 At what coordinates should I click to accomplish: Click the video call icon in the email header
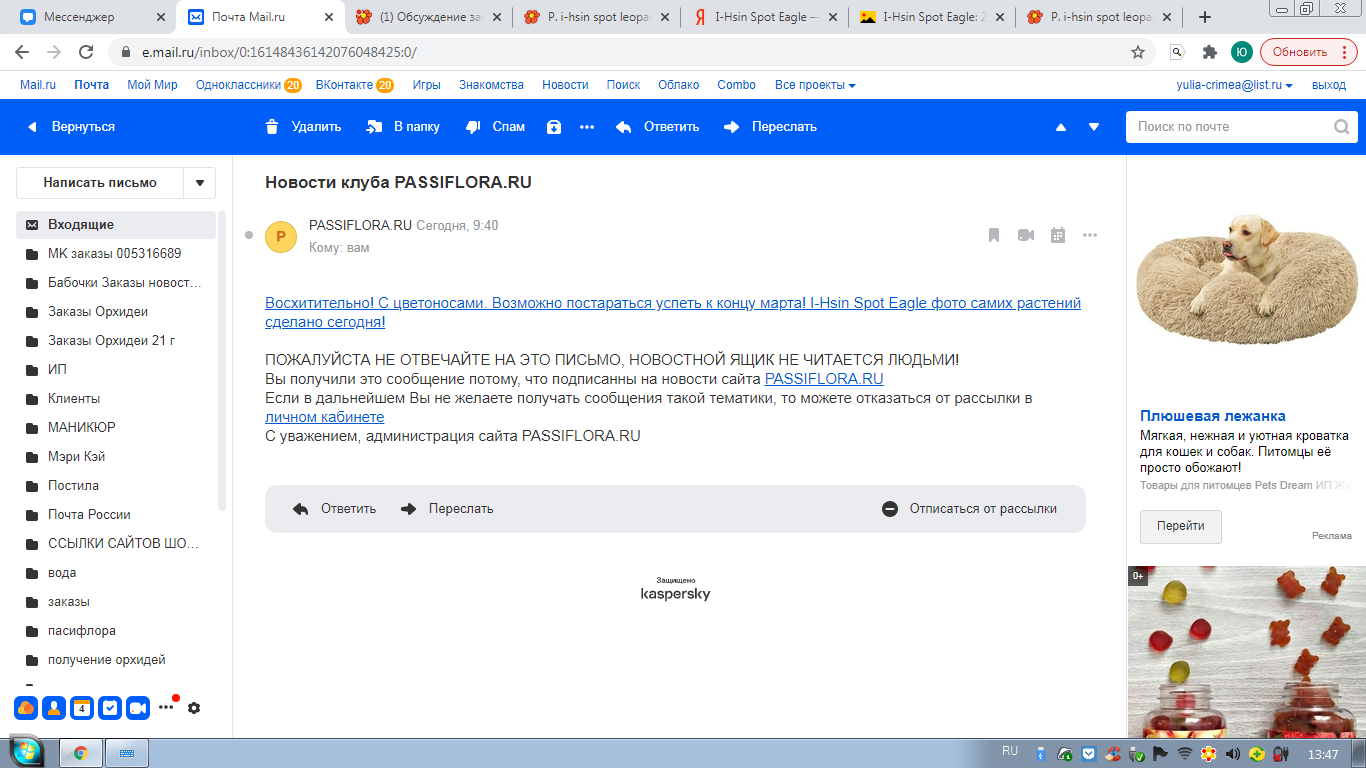coord(1026,235)
